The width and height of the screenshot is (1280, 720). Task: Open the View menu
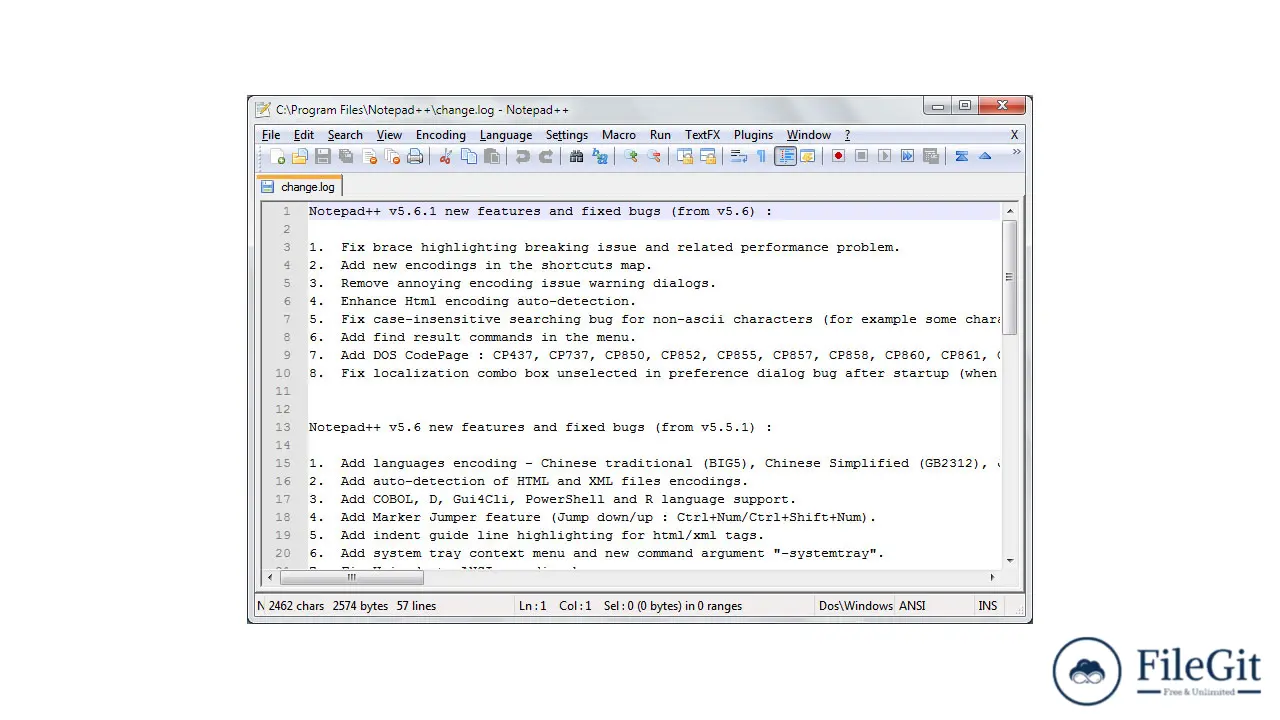point(389,135)
